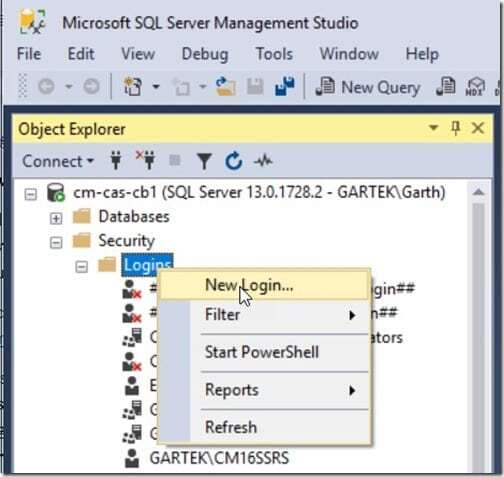Expand the Databases folder node
This screenshot has width=504, height=477.
point(56,218)
